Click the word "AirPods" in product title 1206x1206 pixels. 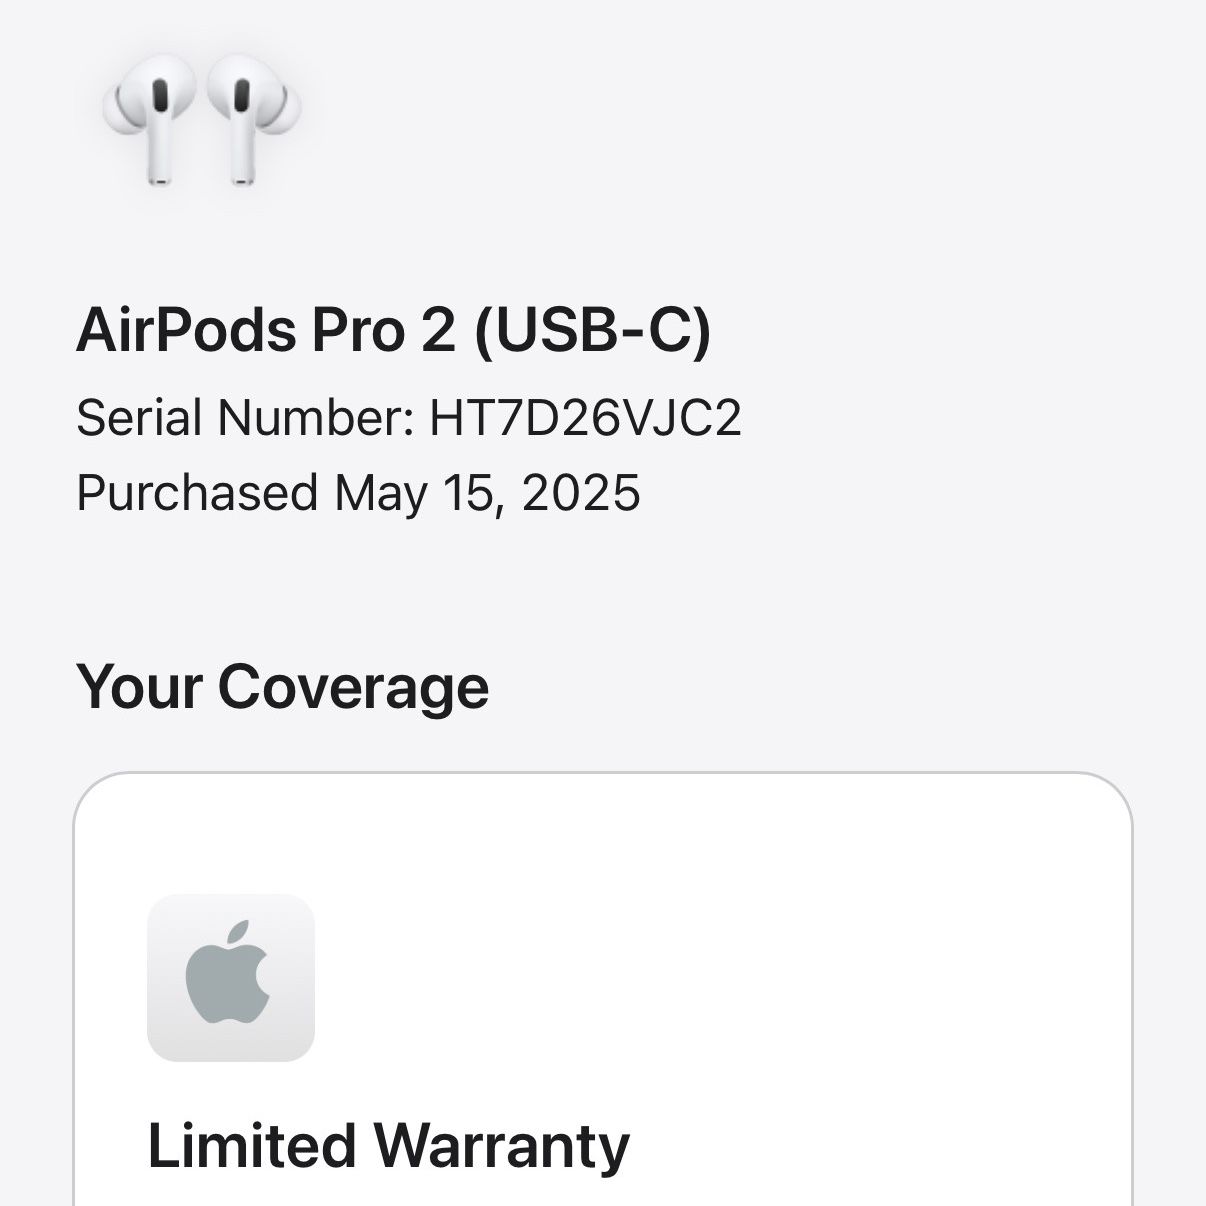coord(186,329)
